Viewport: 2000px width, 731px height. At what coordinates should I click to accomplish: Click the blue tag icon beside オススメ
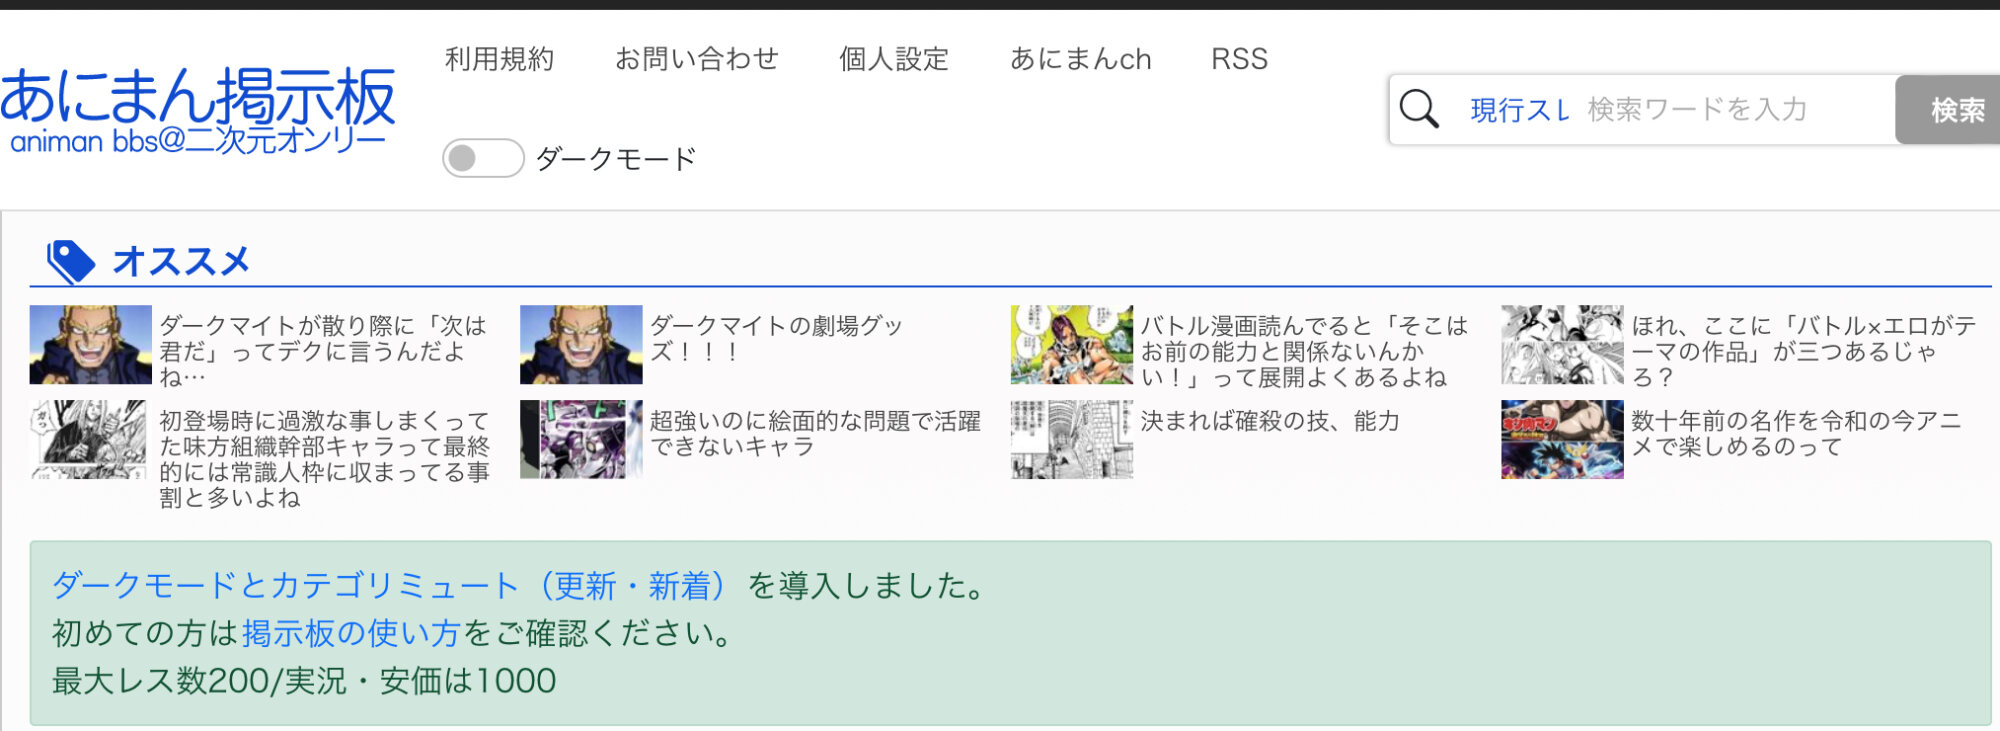tap(70, 262)
